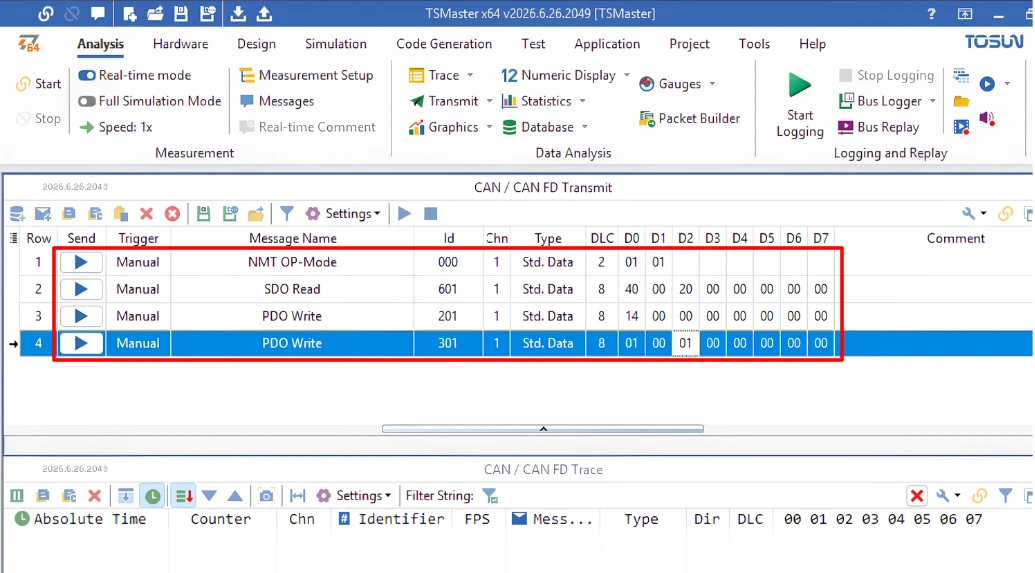
Task: Click the open project folder icon in title bar
Action: 155,13
